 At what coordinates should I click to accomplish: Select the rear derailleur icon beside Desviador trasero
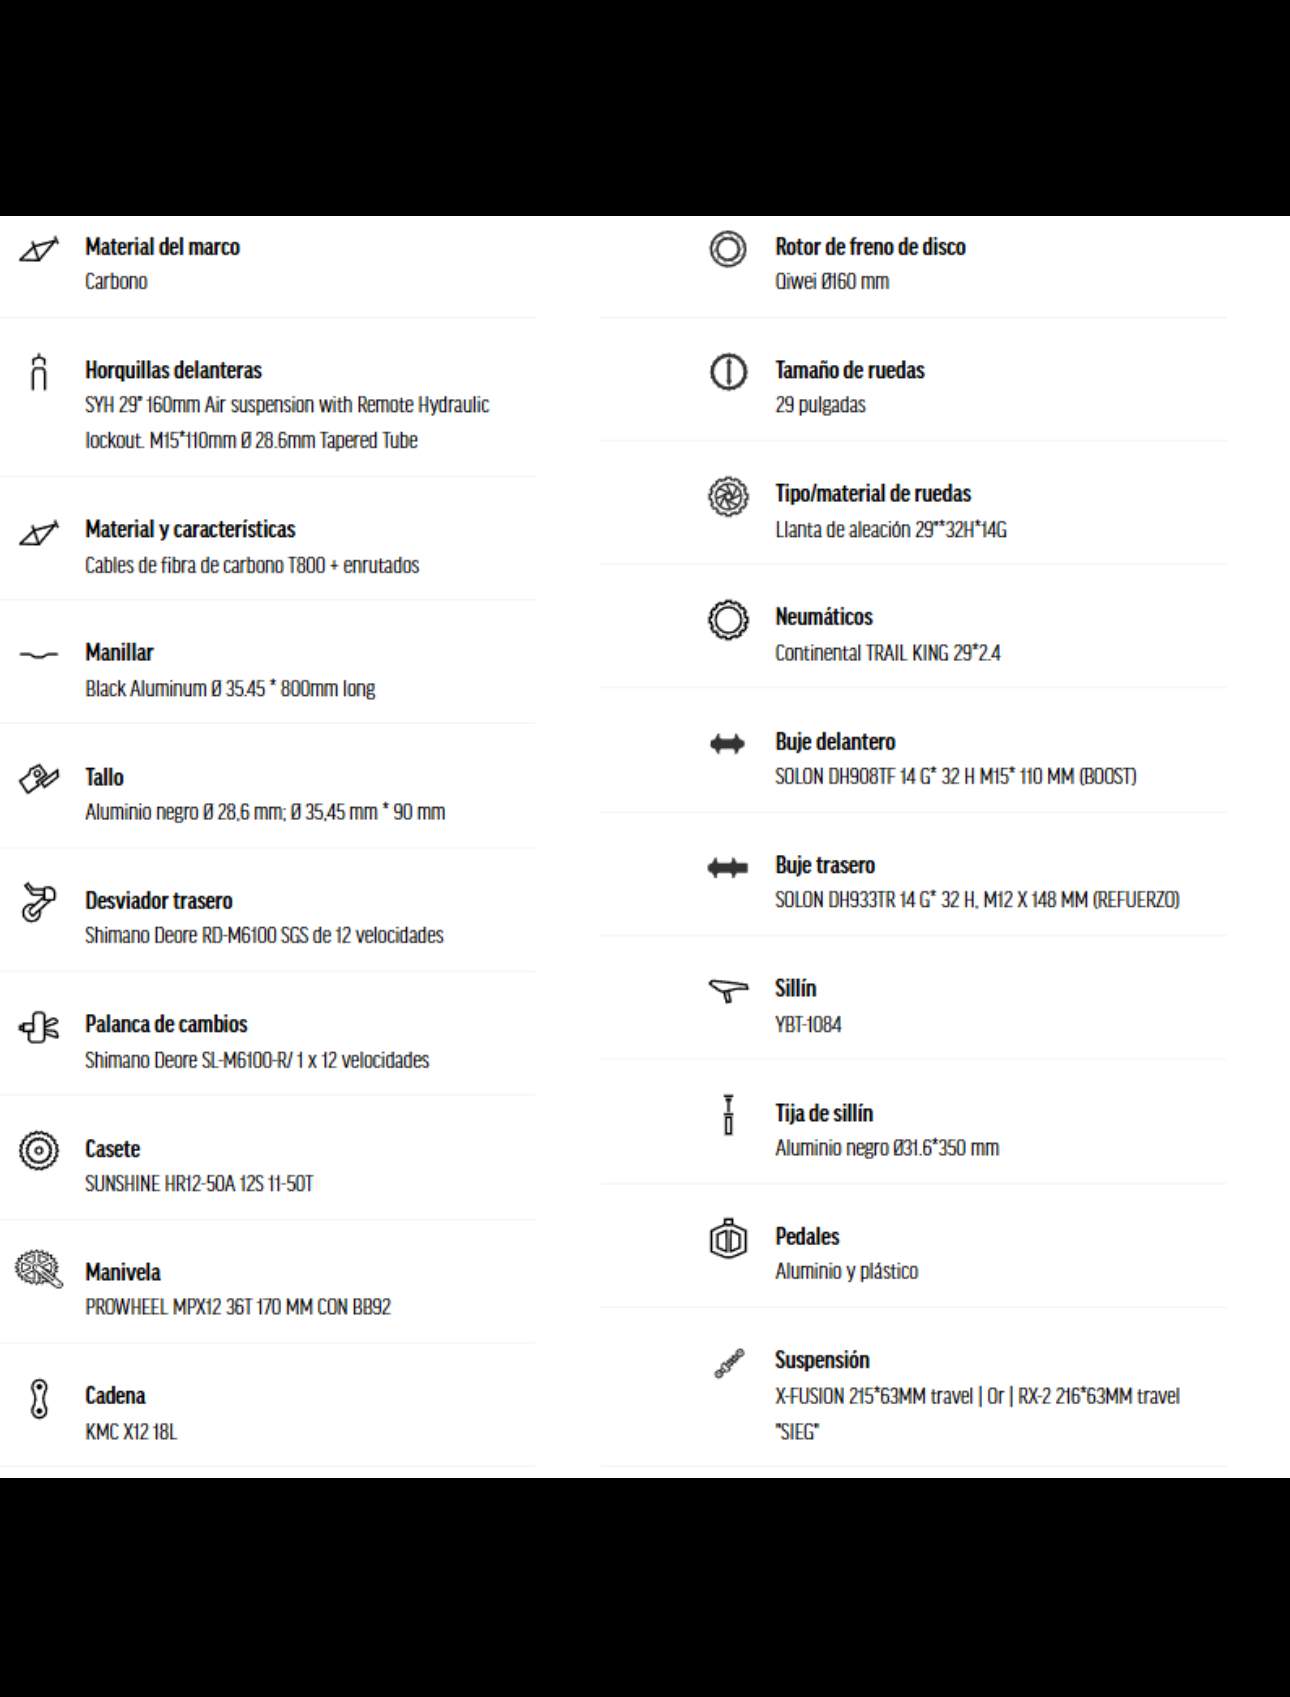pyautogui.click(x=38, y=902)
